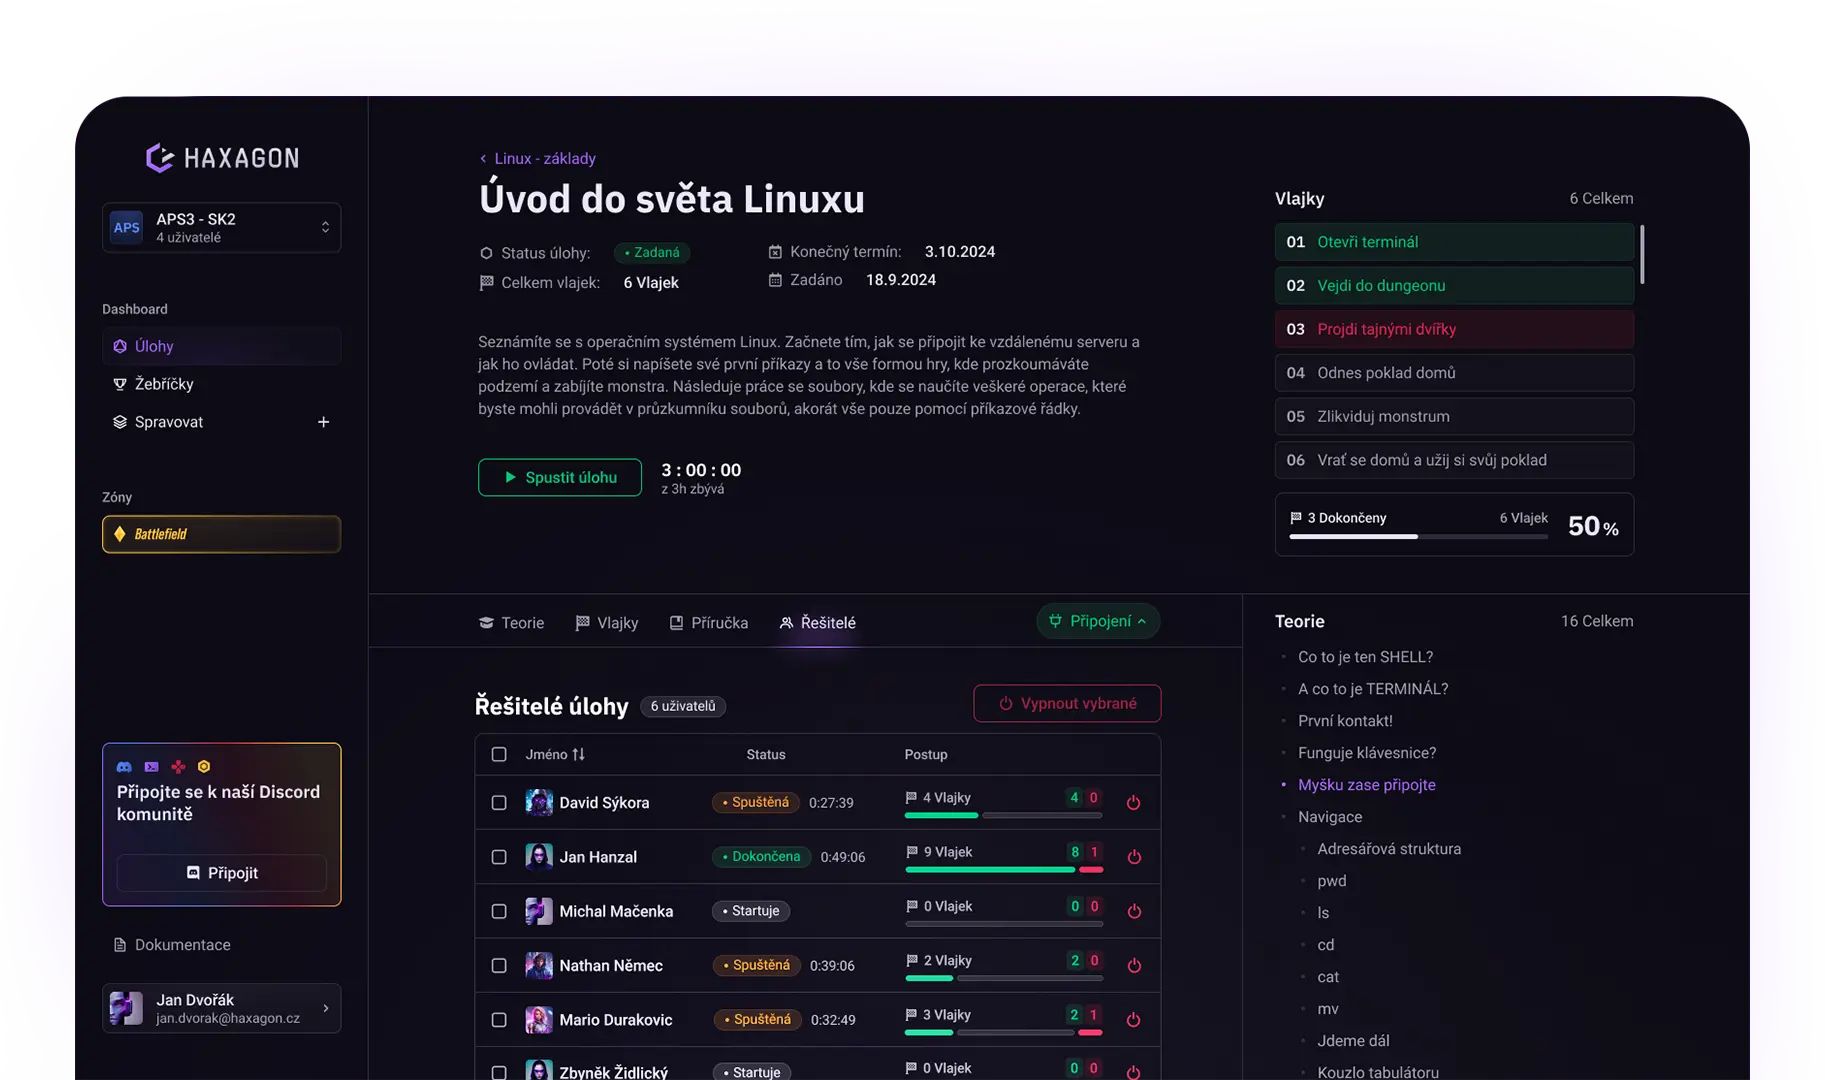Image resolution: width=1825 pixels, height=1080 pixels.
Task: Click the Vypnout vybrané button
Action: (x=1067, y=703)
